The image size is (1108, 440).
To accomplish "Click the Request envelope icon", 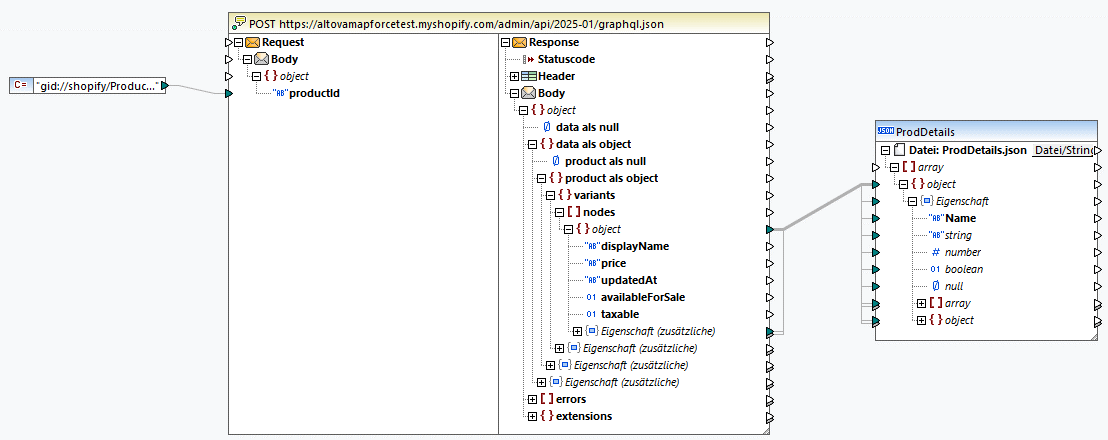I will pos(253,42).
